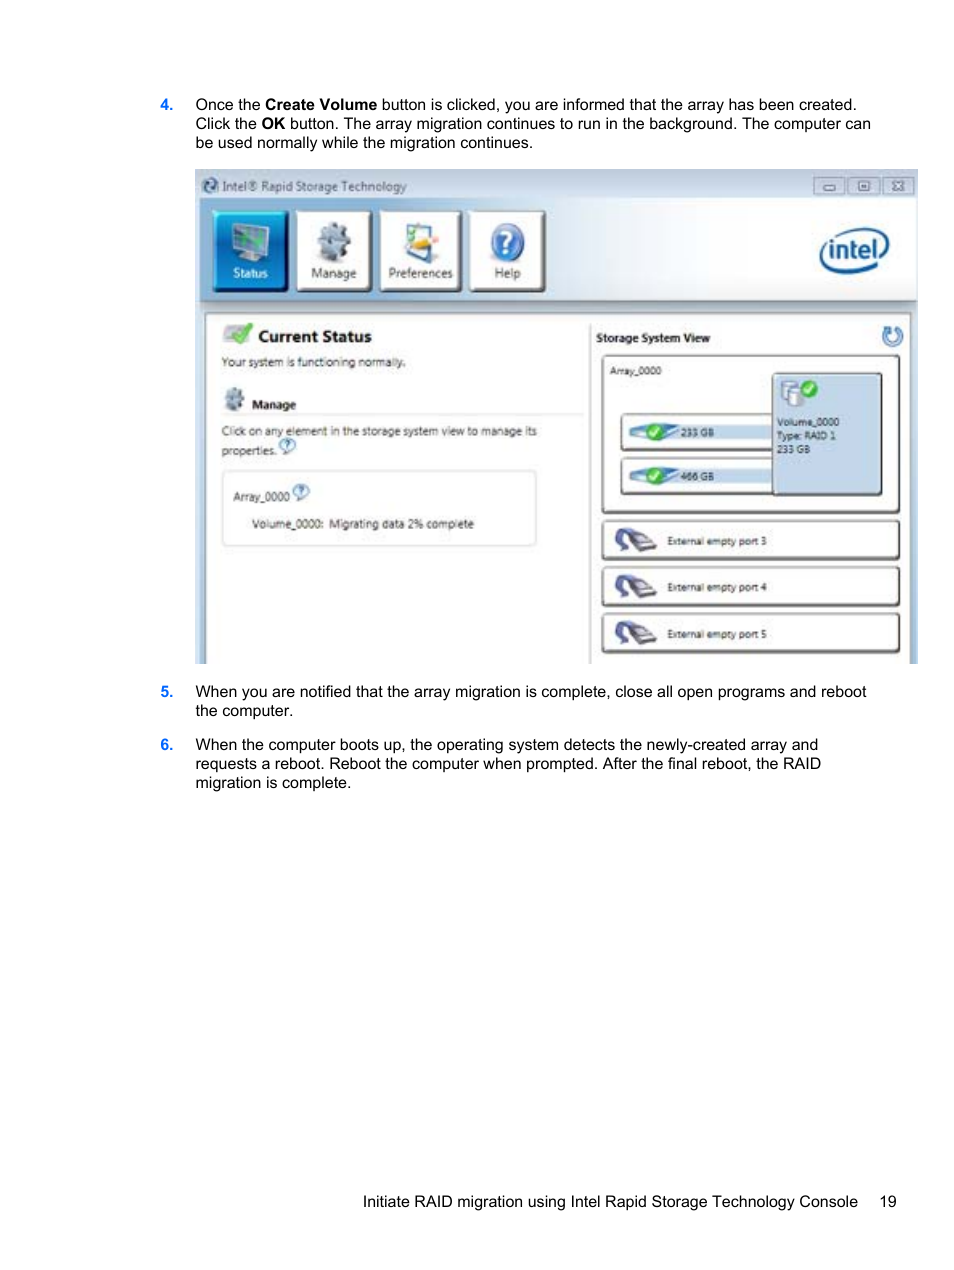Minimize the Intel Rapid Storage window
Viewport: 954px width, 1270px height.
829,186
